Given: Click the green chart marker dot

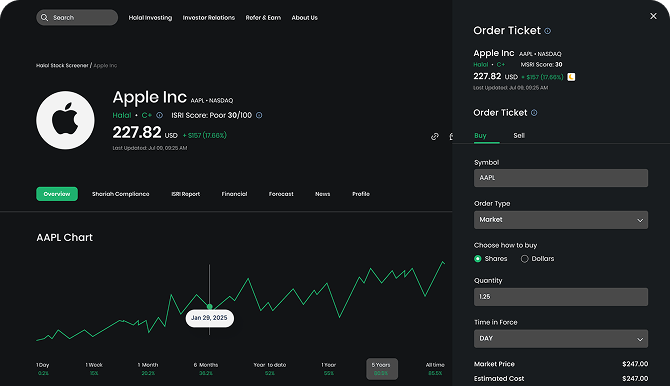Looking at the screenshot, I should (x=209, y=306).
